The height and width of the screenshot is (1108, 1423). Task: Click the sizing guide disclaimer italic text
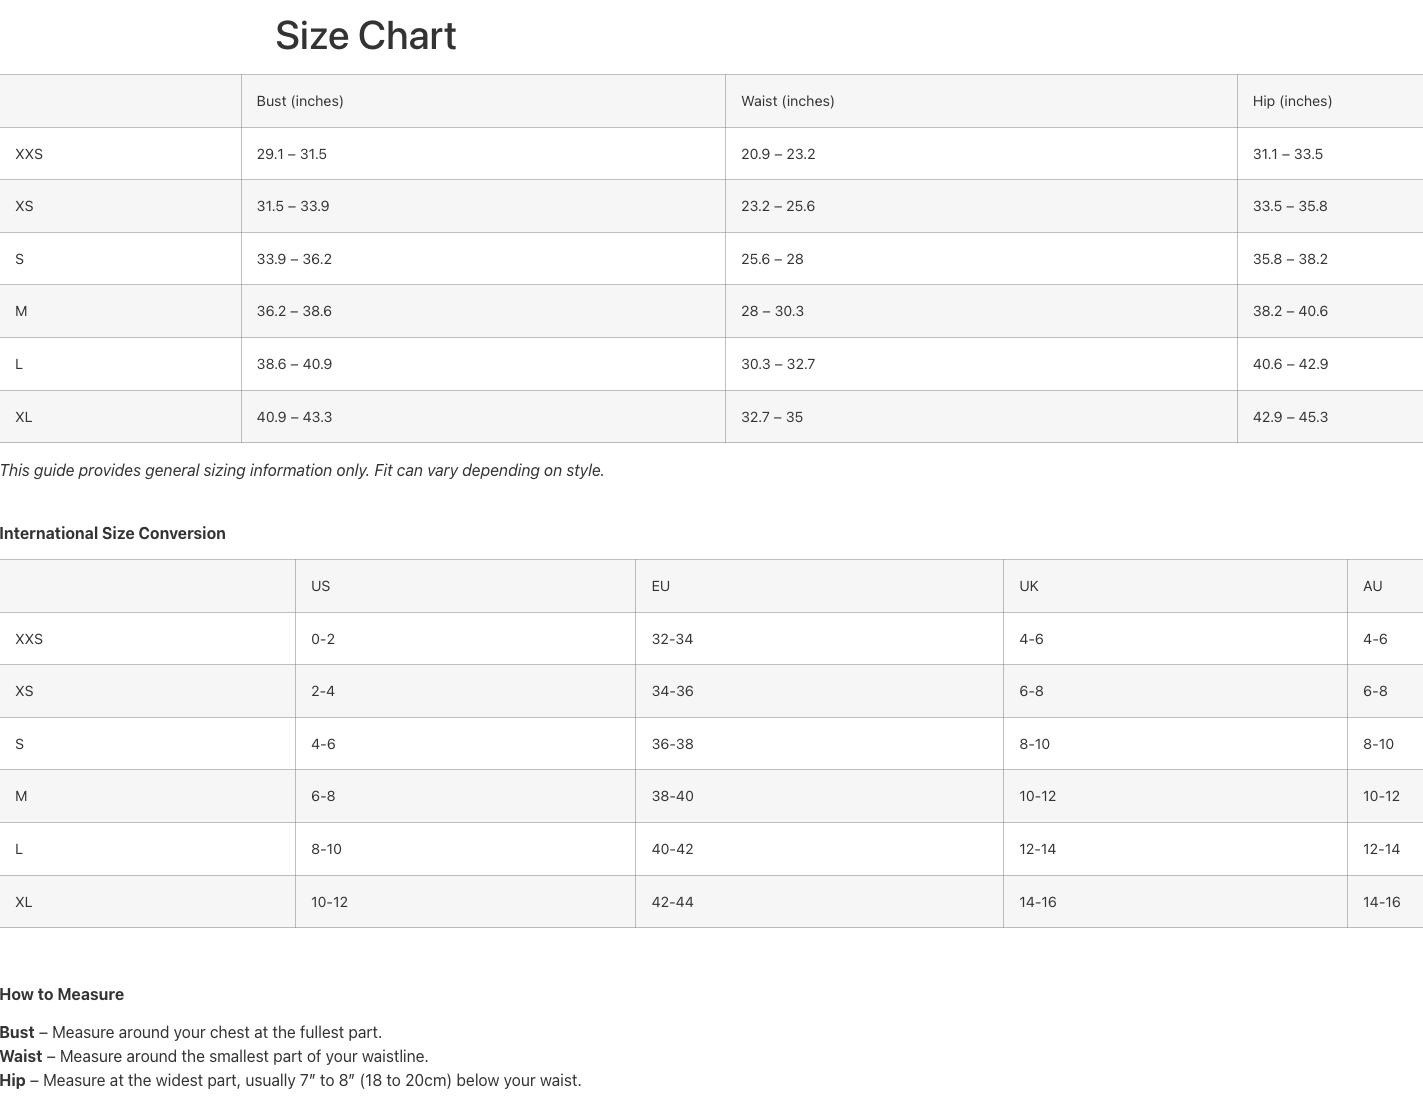click(302, 470)
